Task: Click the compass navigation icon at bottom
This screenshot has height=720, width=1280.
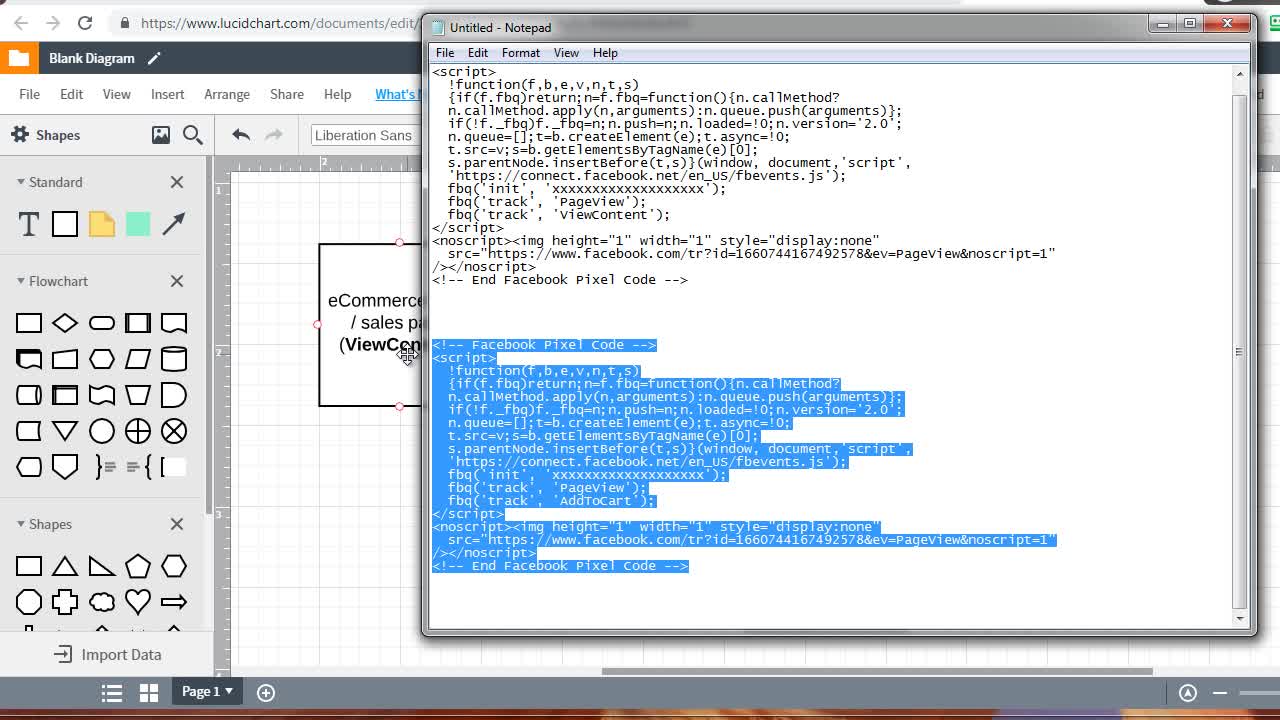Action: tap(1188, 692)
